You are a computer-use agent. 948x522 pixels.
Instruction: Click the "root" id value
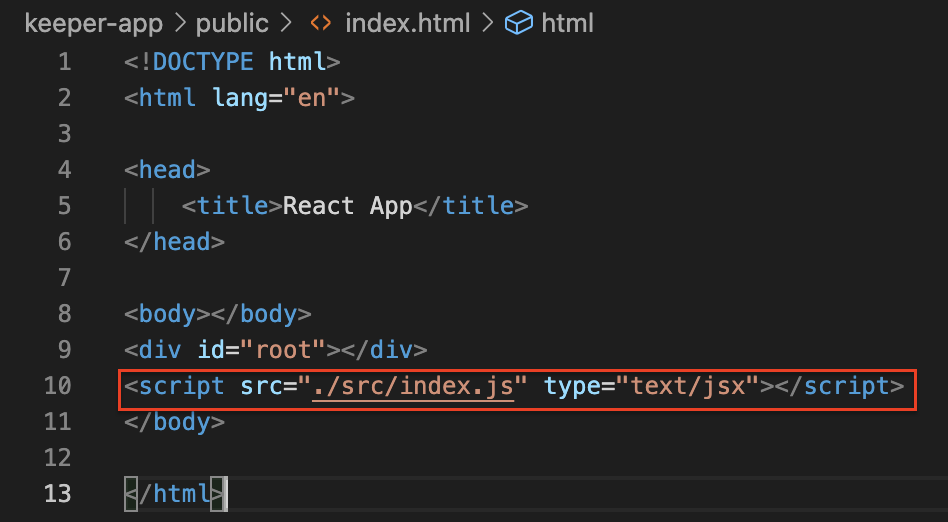(283, 350)
